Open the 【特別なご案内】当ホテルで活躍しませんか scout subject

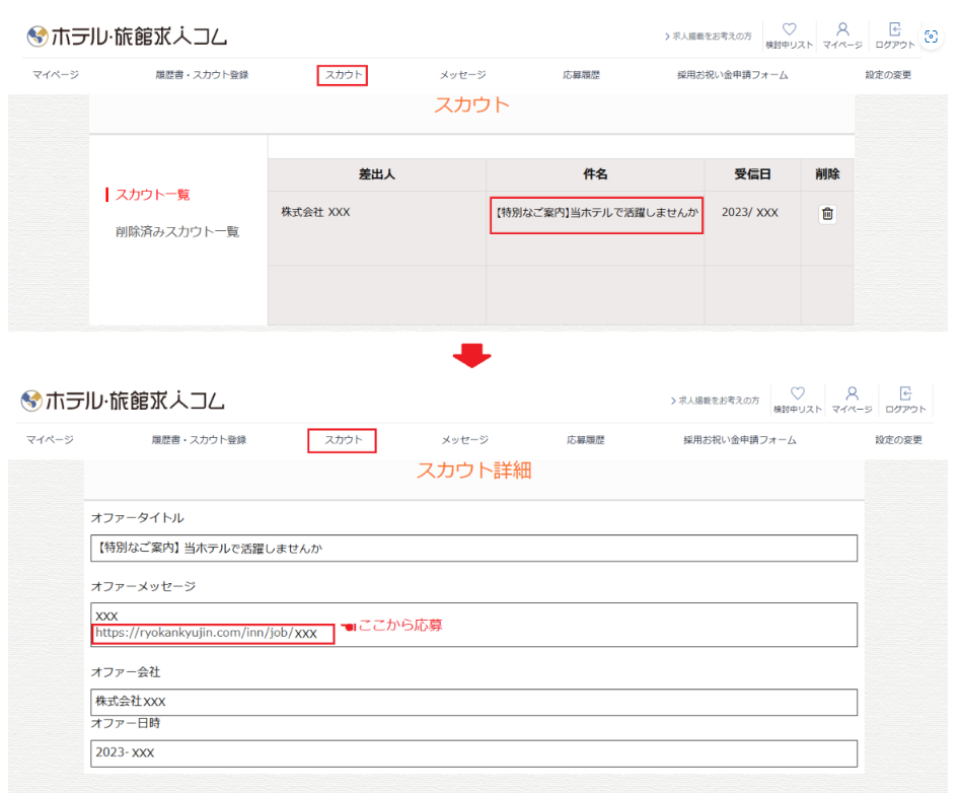coord(596,214)
